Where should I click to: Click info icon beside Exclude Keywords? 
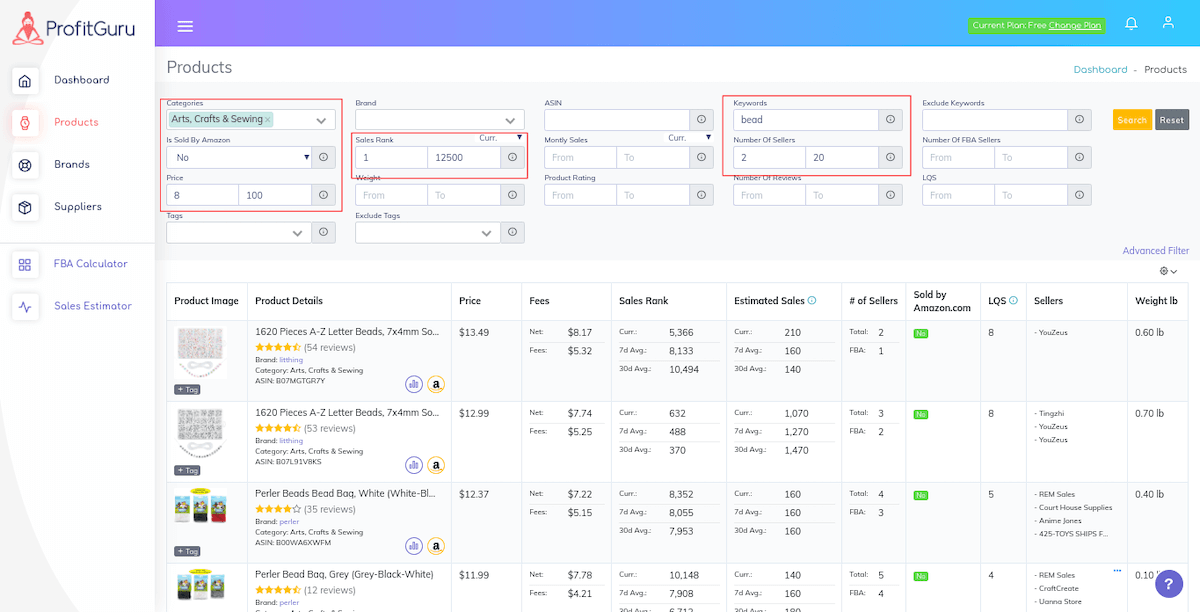[1079, 120]
